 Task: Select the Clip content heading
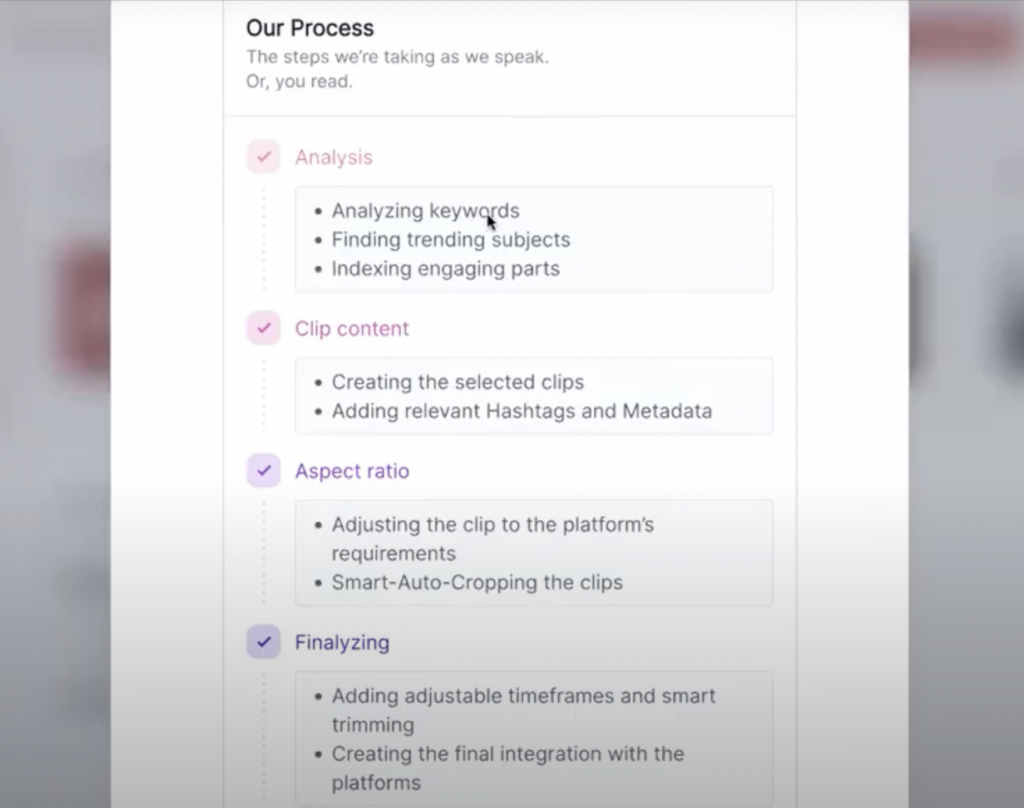pyautogui.click(x=351, y=329)
